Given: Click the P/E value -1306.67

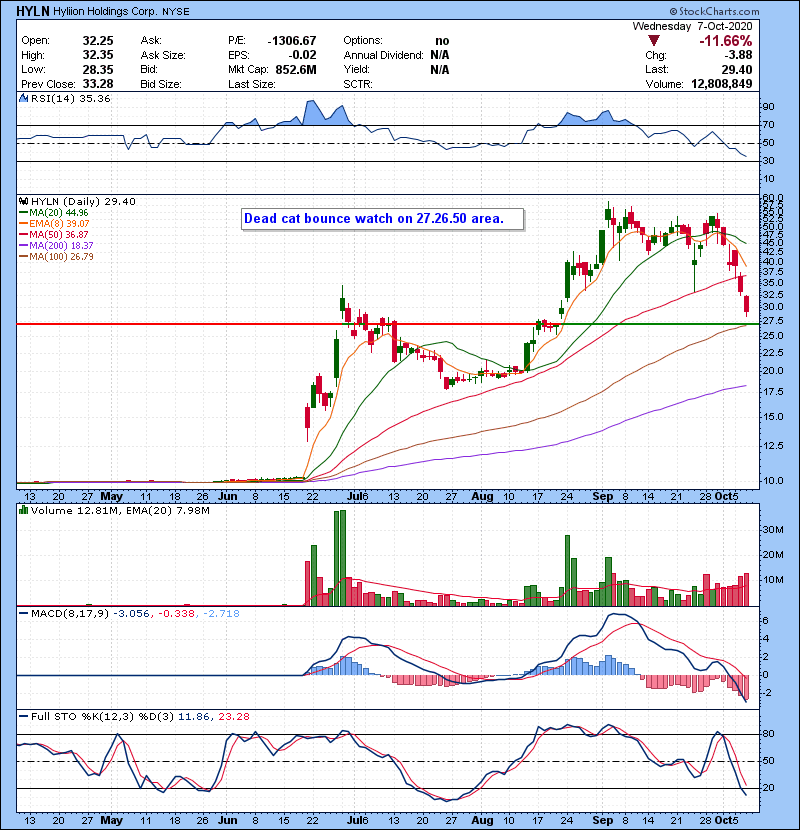Looking at the screenshot, I should tap(292, 41).
